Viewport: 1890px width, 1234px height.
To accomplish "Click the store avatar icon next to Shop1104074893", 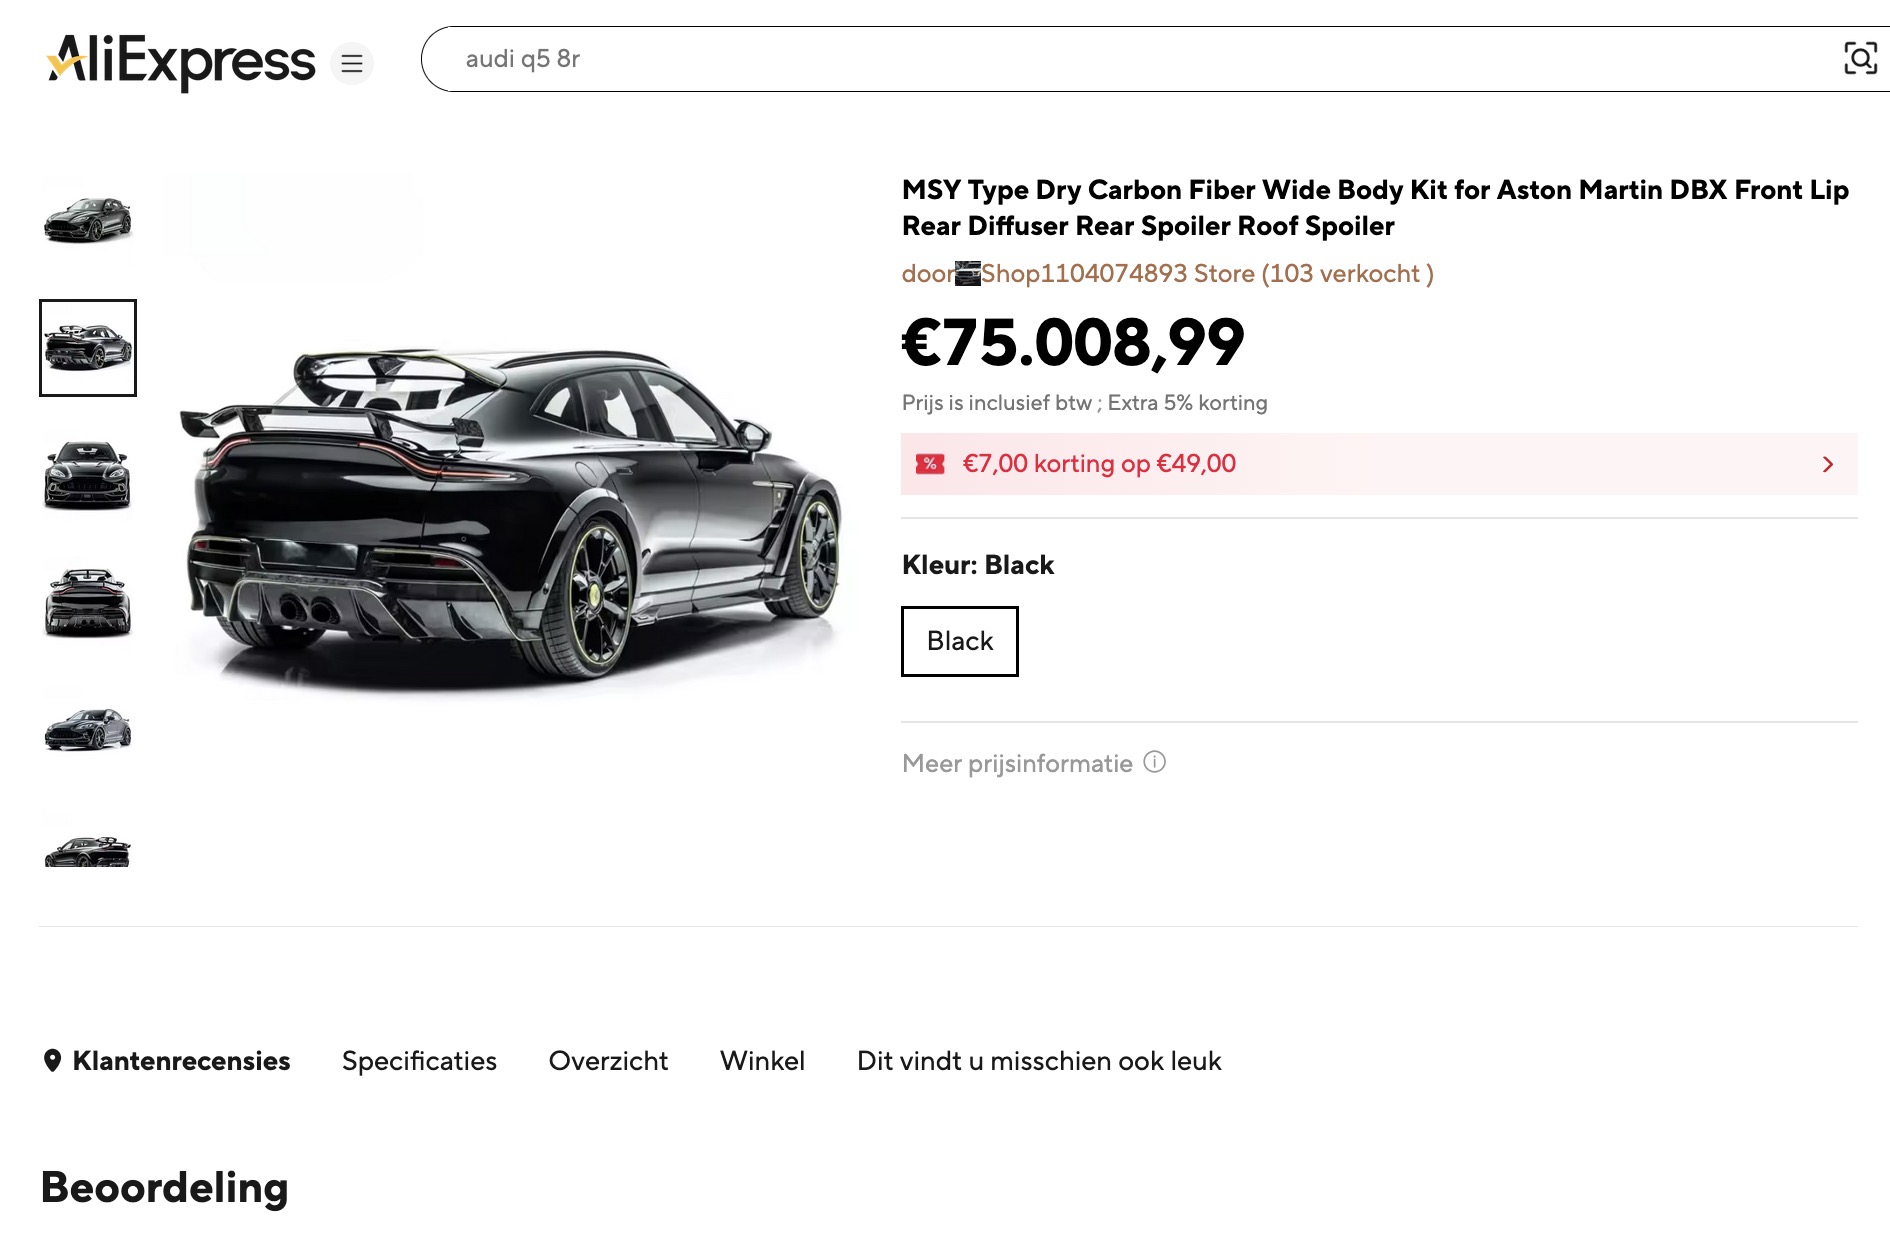I will coord(968,273).
